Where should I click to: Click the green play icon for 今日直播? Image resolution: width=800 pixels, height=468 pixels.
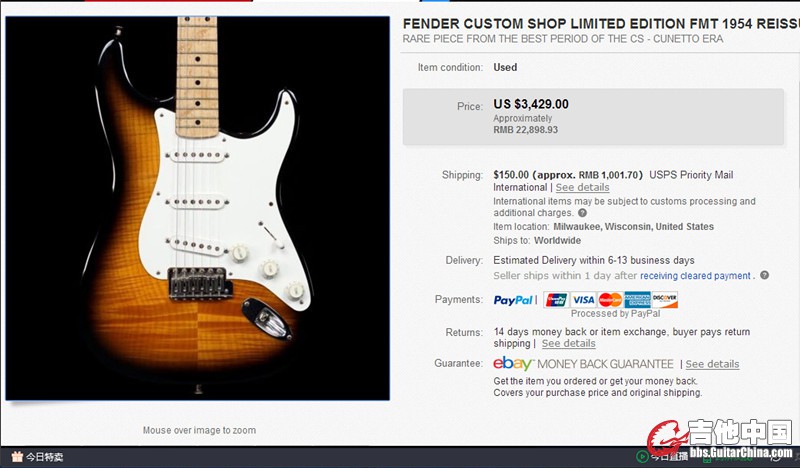(642, 456)
